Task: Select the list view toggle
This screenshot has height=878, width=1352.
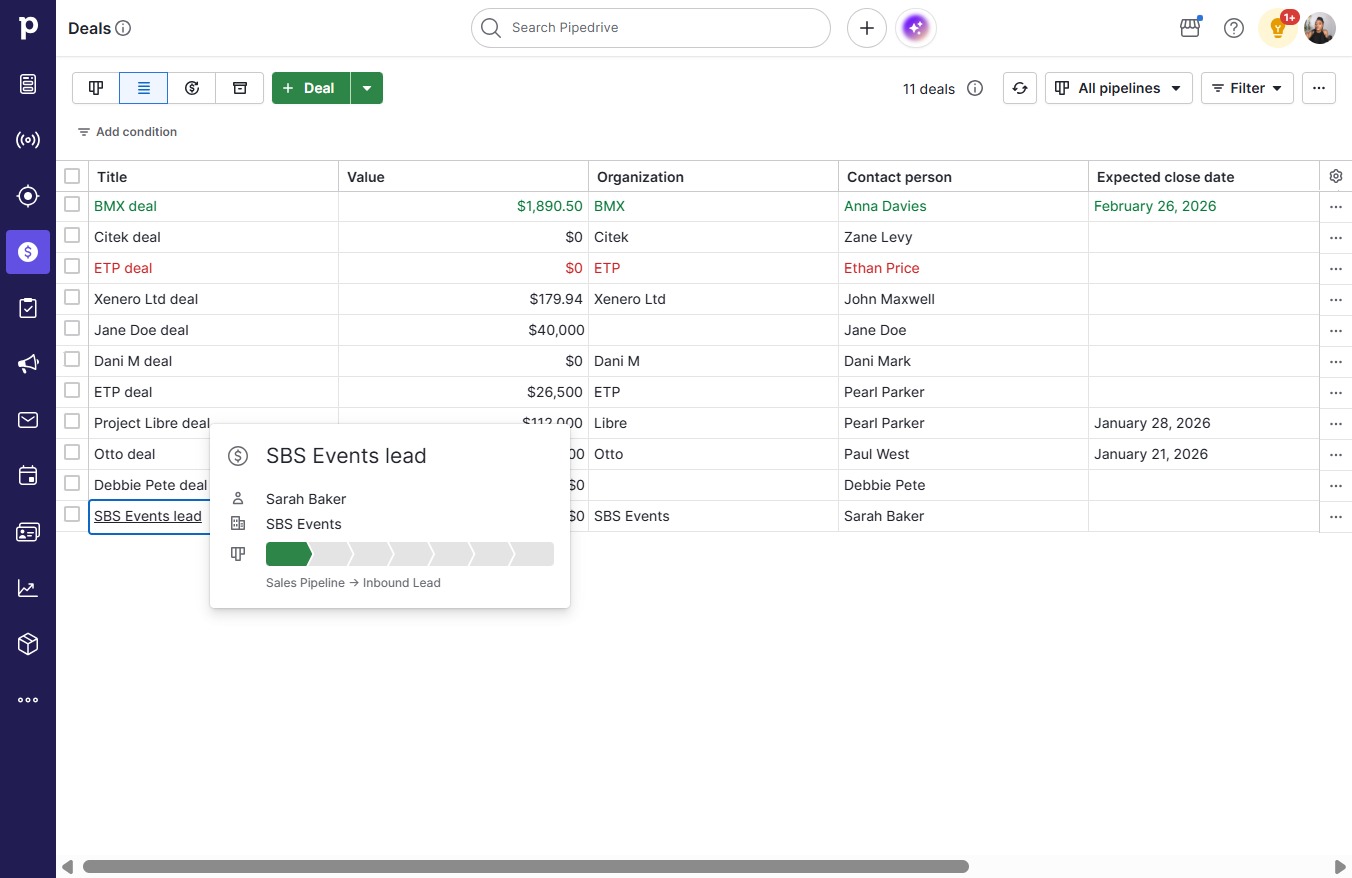Action: pos(144,88)
